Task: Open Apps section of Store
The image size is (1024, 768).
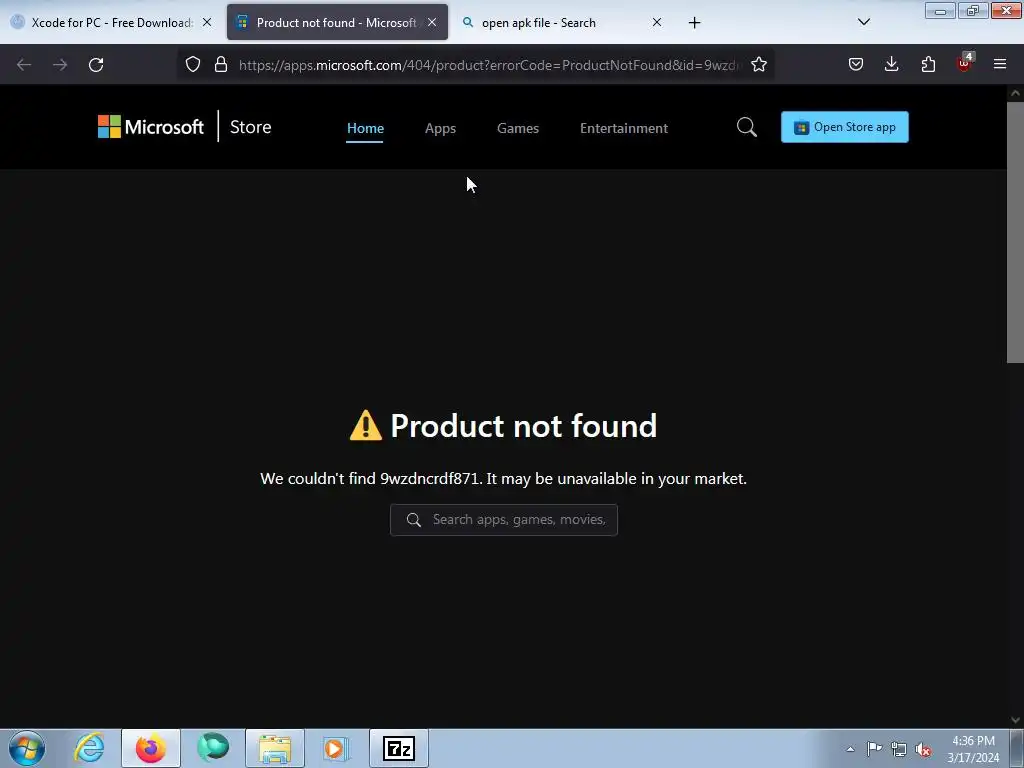Action: click(x=440, y=128)
